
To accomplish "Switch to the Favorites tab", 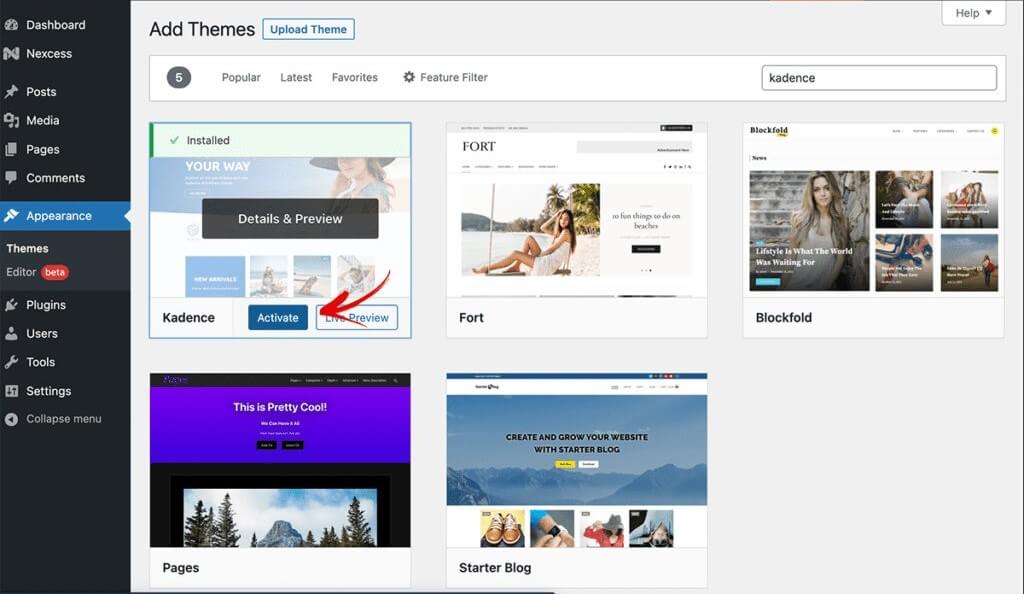I will [x=355, y=77].
